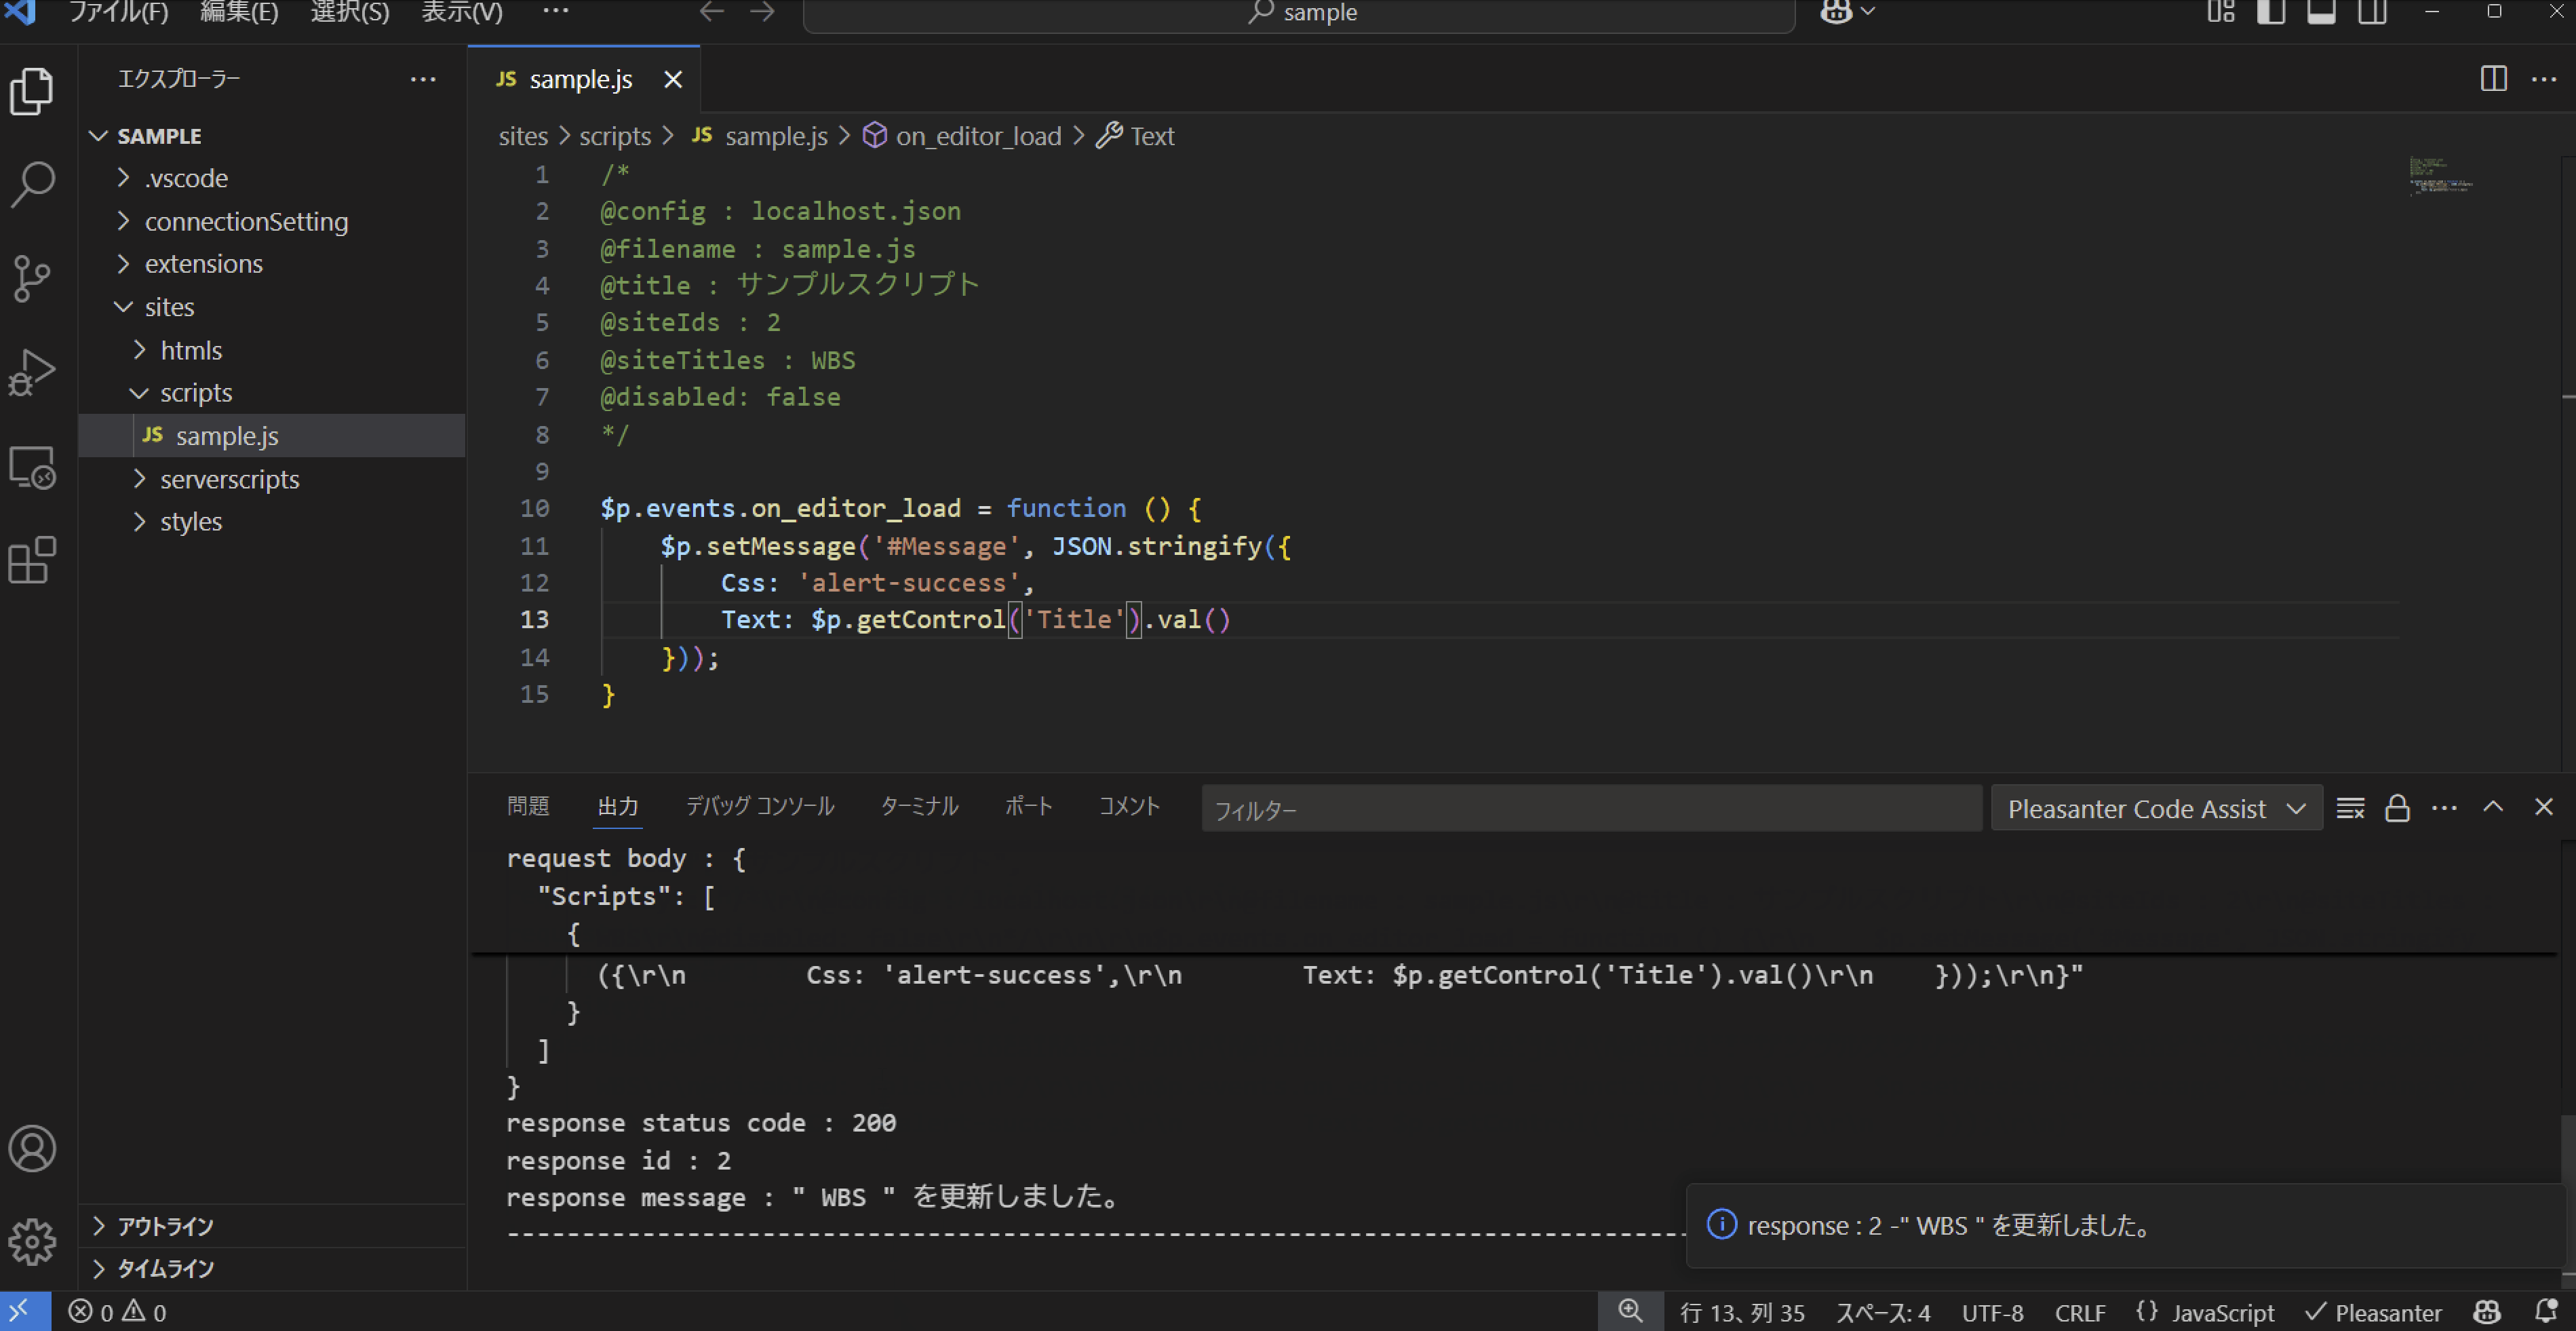Viewport: 2576px width, 1331px height.
Task: Click cursor position 行 13、列 35
Action: click(x=1742, y=1312)
